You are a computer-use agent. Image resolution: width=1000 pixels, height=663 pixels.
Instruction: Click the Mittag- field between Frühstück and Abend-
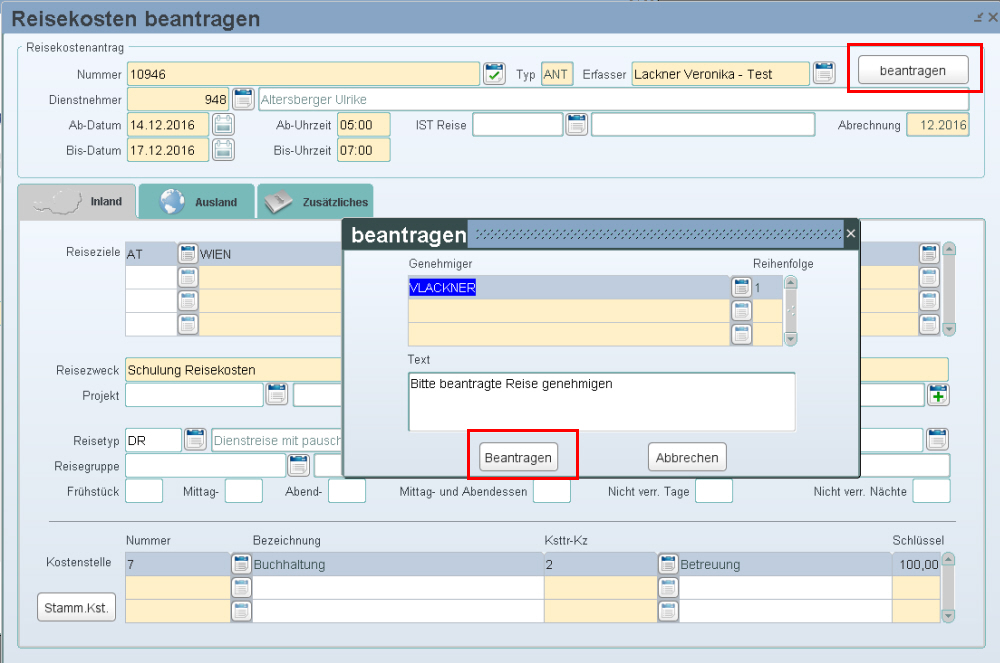coord(244,492)
